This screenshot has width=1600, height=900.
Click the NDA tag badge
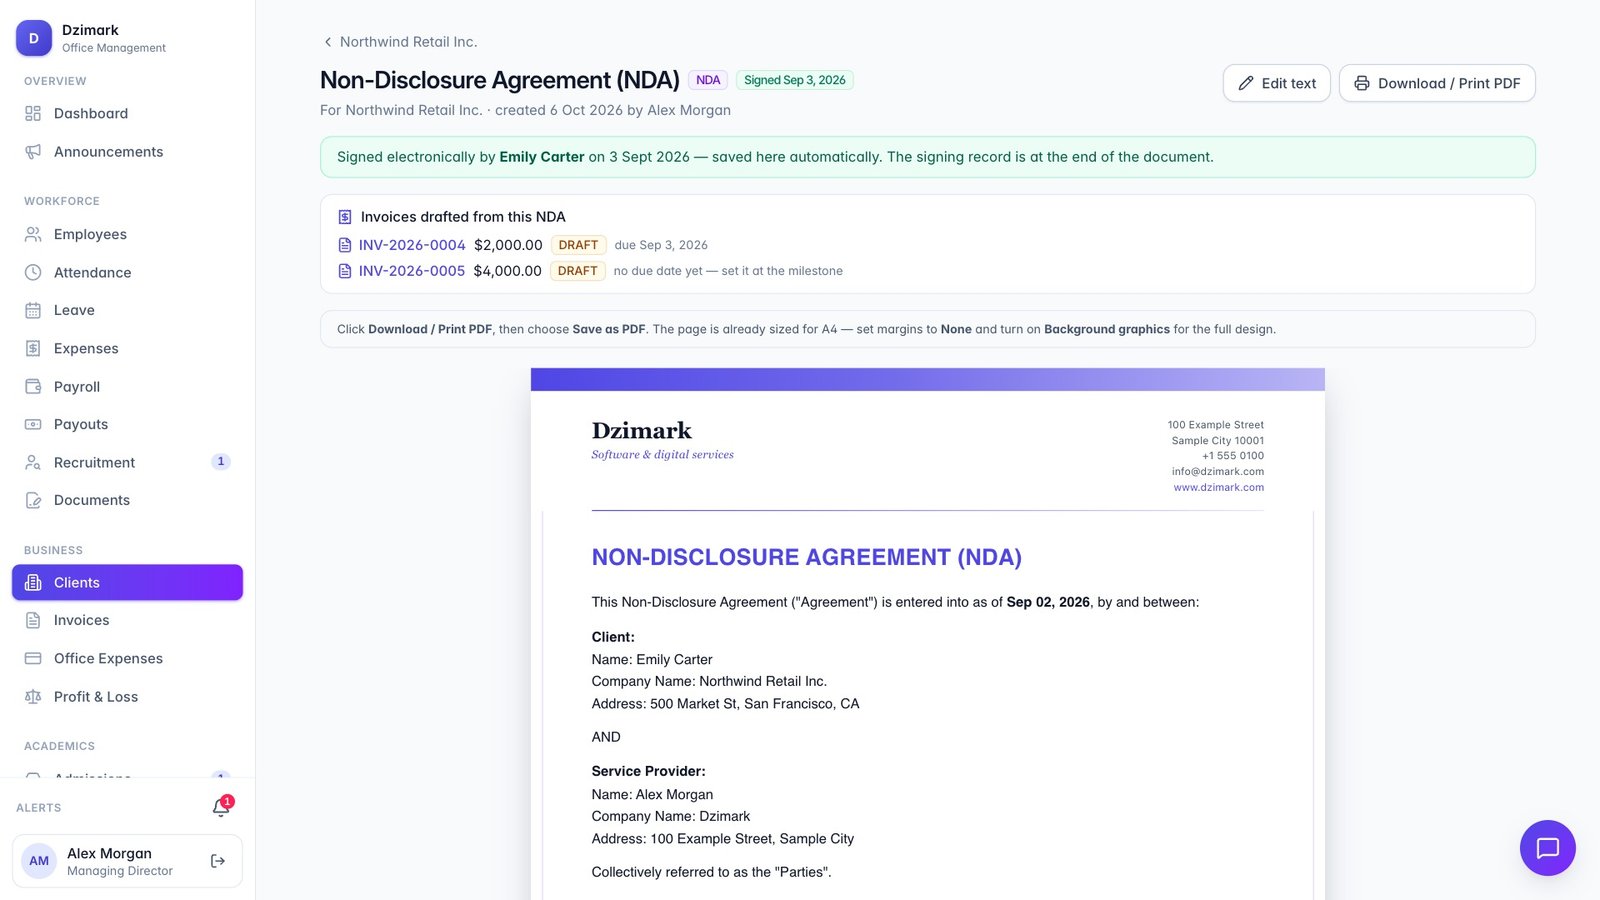[x=708, y=80]
